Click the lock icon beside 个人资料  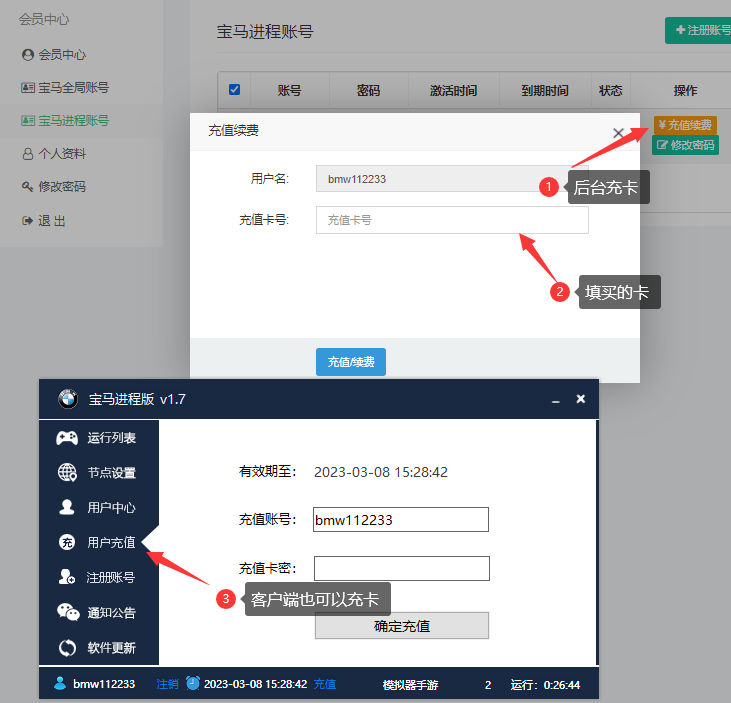[x=28, y=154]
